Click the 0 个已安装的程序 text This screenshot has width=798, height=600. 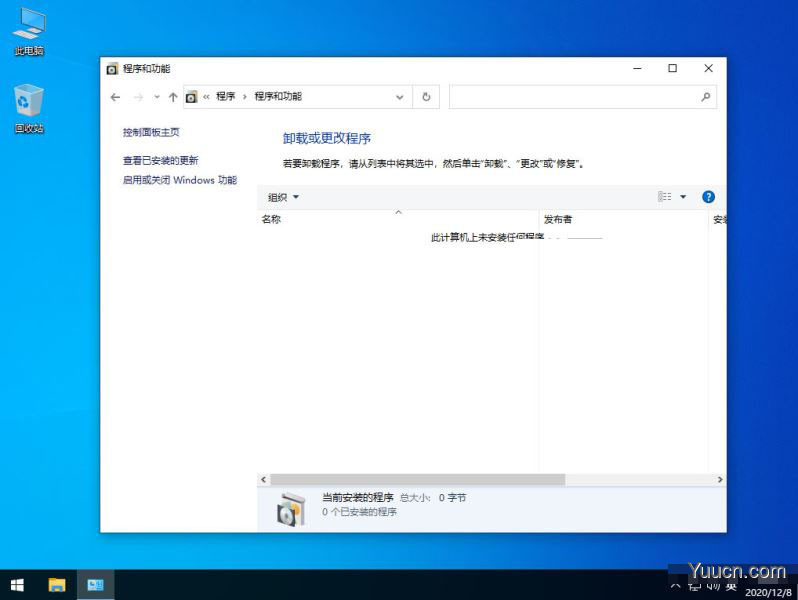(x=359, y=512)
